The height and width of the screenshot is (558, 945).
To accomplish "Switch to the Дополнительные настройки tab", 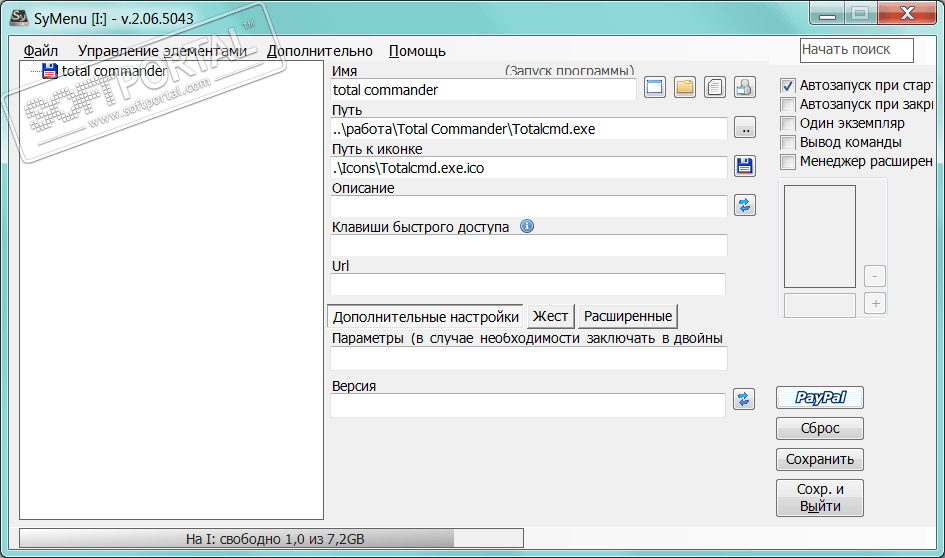I will click(x=425, y=316).
